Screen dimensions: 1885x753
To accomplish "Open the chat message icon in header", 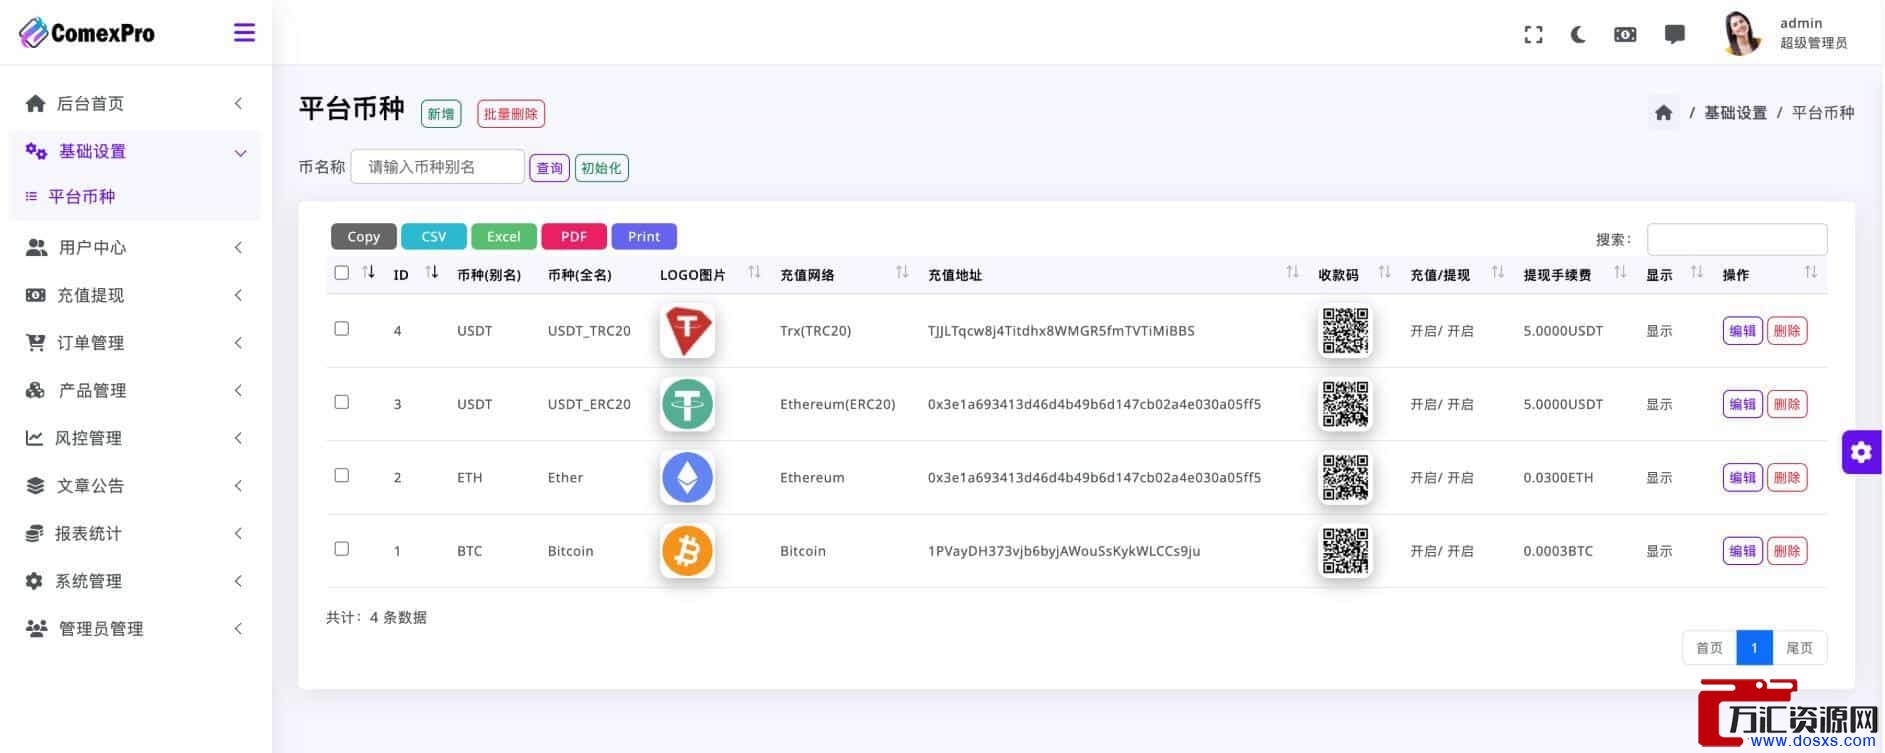I will [1675, 35].
